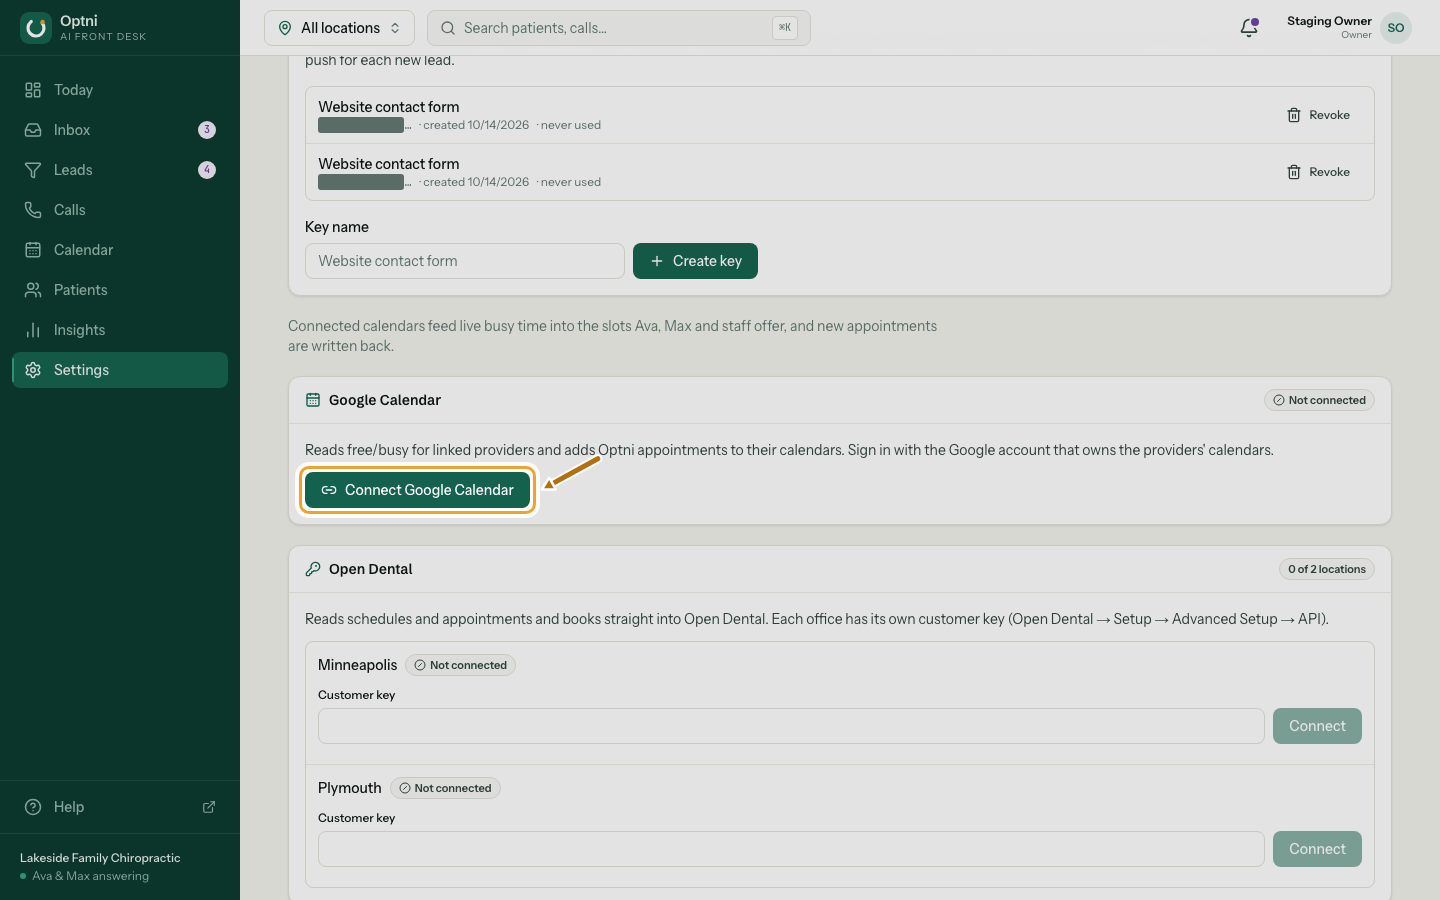Go to Today page

120,90
